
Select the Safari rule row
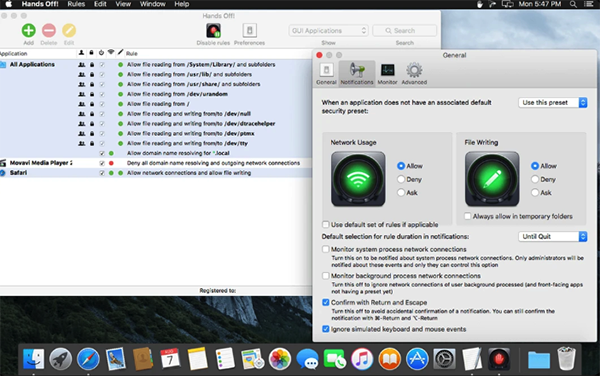[x=156, y=173]
